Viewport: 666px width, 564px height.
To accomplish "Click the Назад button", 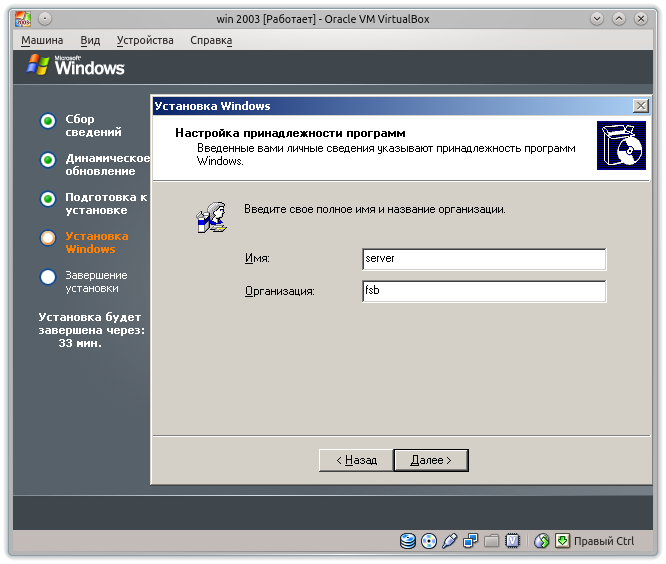I will 356,460.
